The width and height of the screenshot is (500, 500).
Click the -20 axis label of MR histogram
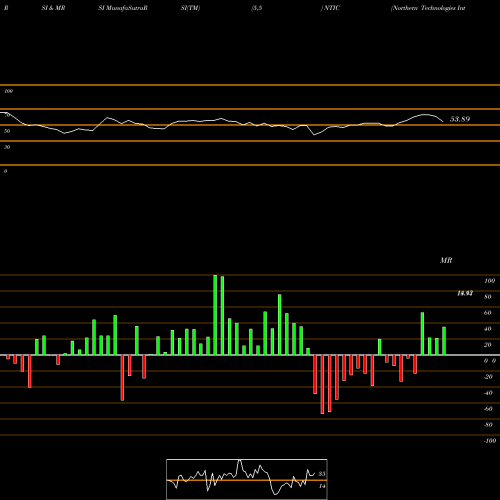tap(488, 377)
